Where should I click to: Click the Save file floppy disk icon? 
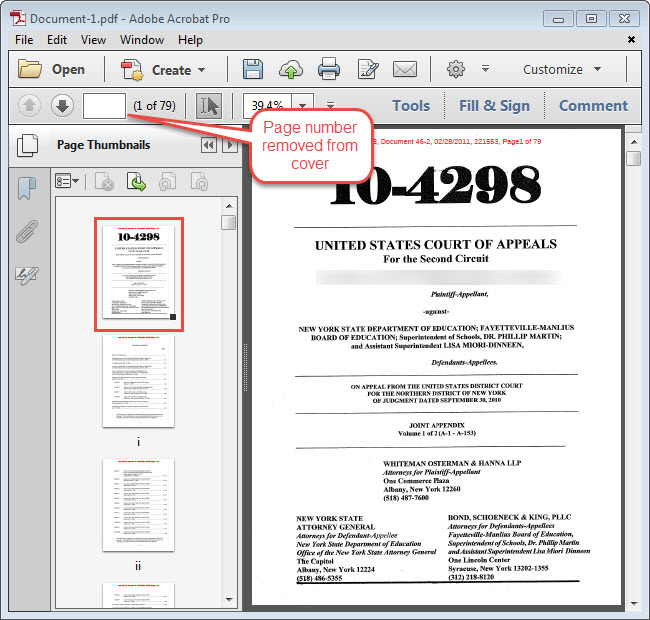253,70
